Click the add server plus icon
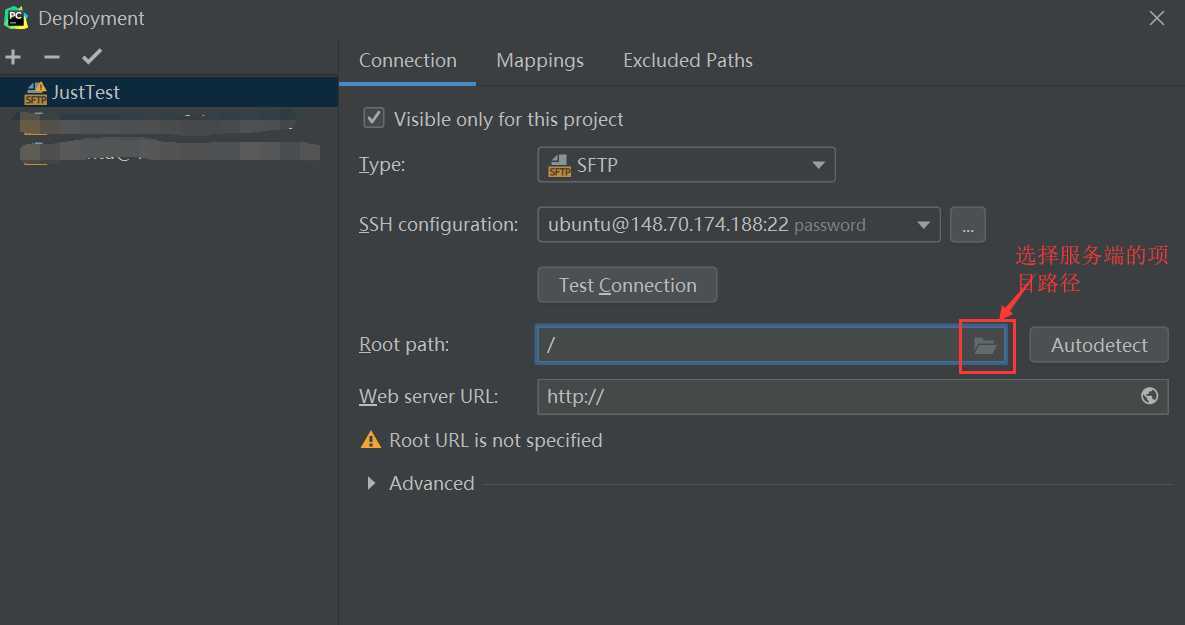Viewport: 1185px width, 625px height. coord(13,57)
